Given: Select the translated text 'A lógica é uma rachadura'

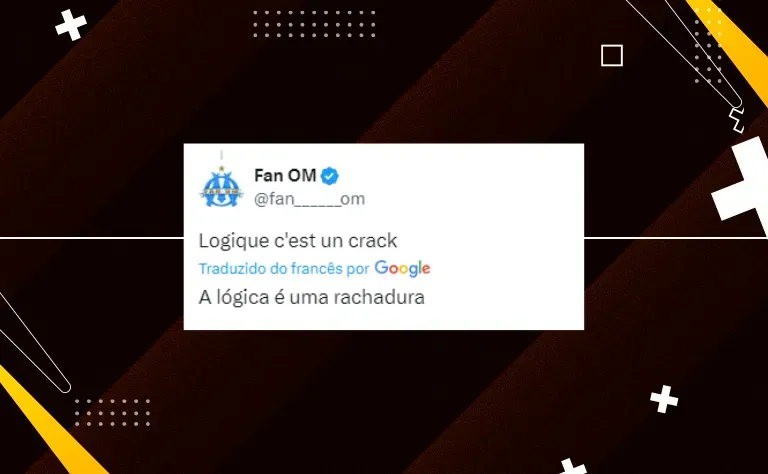Looking at the screenshot, I should coord(312,297).
